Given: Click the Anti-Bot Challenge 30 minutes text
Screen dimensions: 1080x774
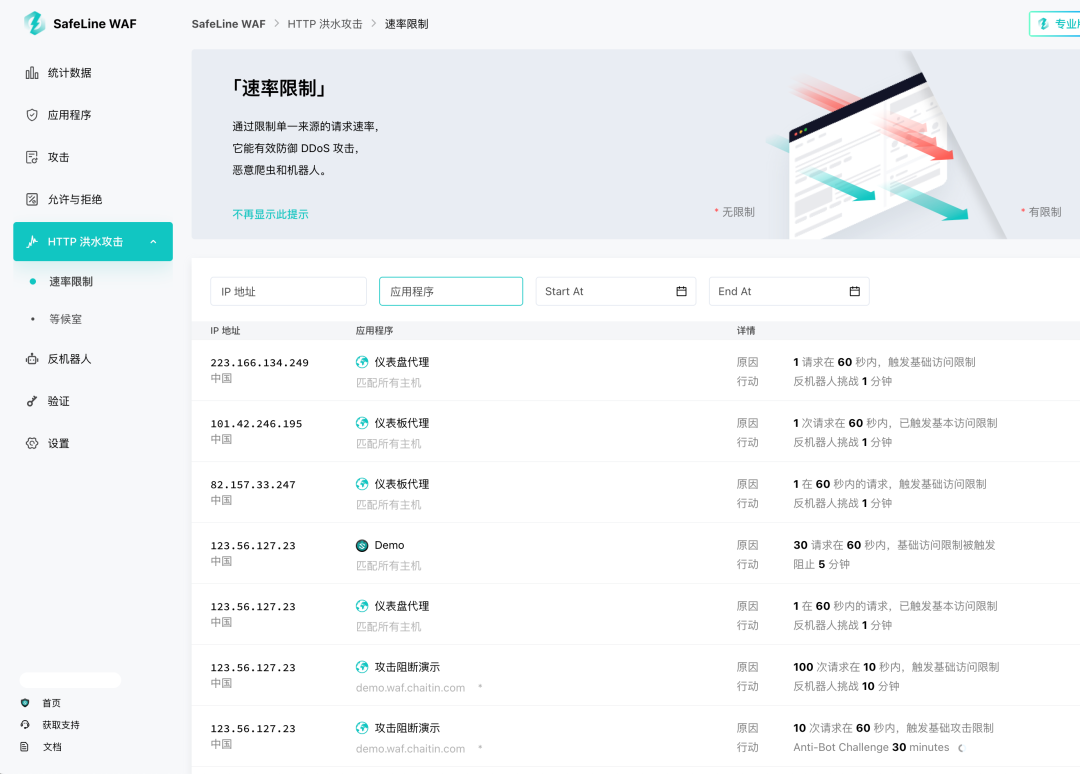Looking at the screenshot, I should pos(871,748).
